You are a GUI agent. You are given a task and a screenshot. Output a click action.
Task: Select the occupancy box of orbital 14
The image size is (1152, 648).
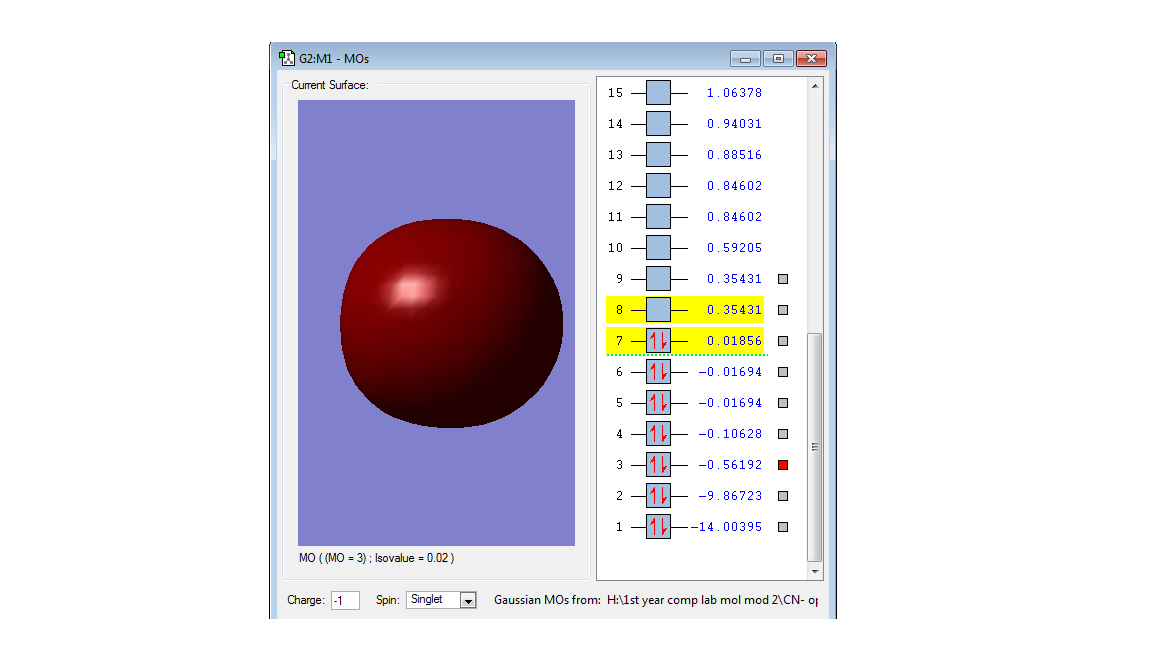pyautogui.click(x=658, y=123)
